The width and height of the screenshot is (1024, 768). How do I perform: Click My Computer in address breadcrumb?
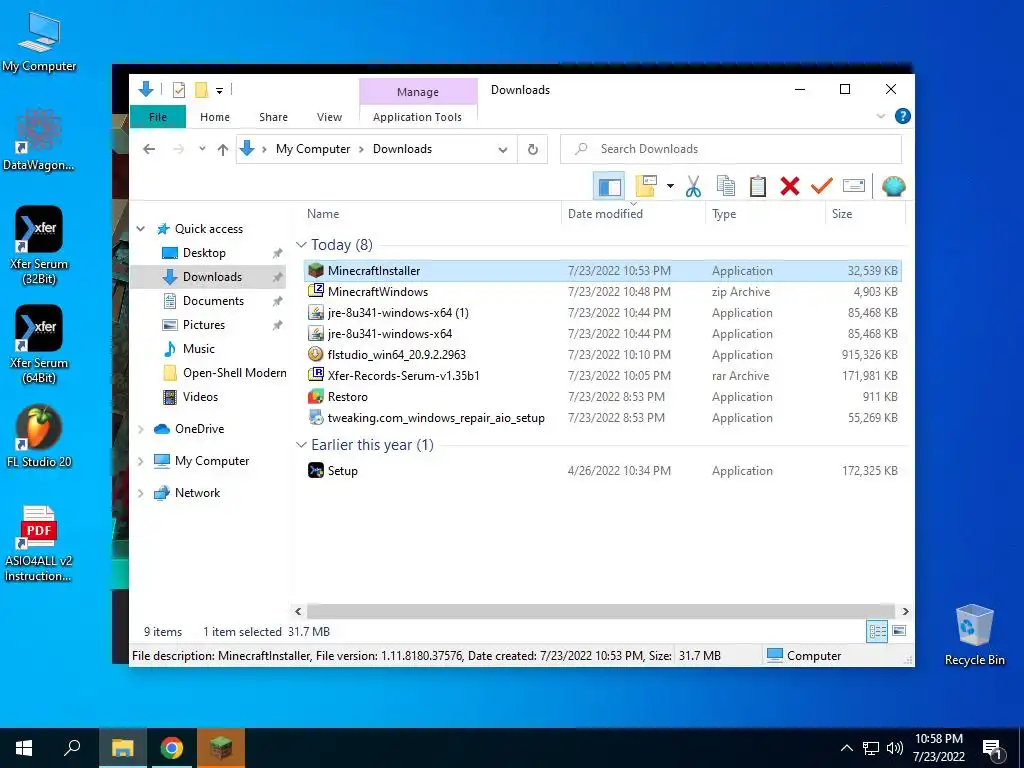pyautogui.click(x=313, y=149)
